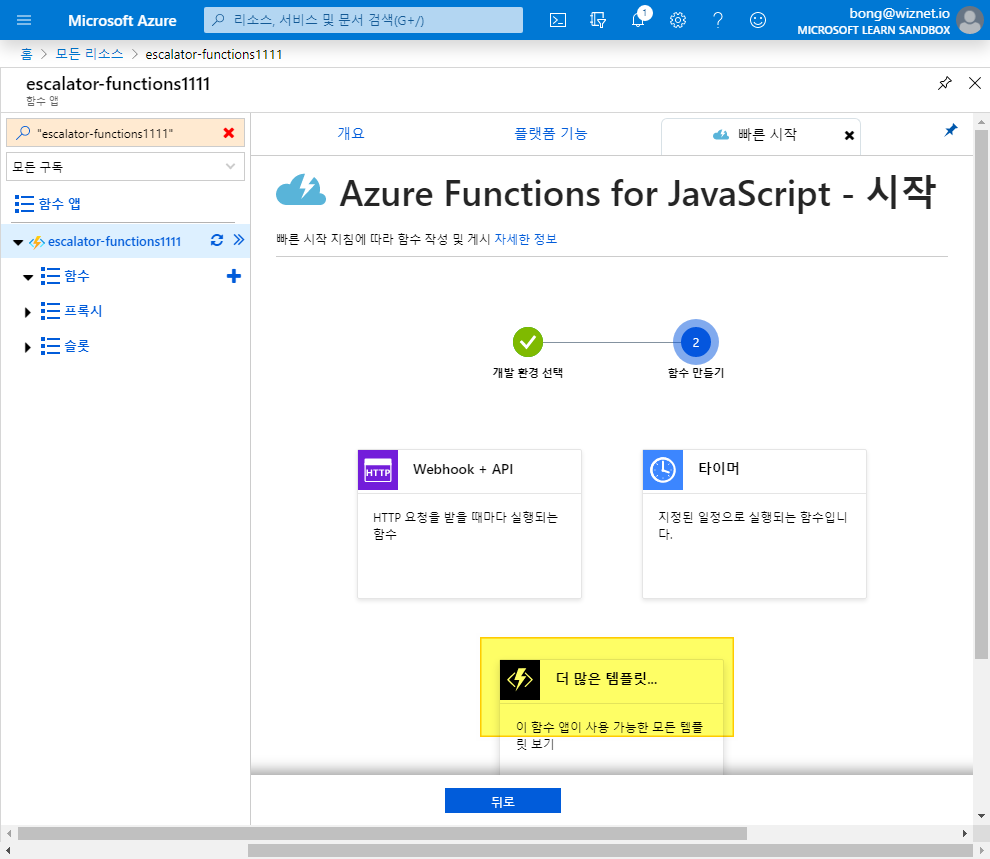
Task: Click the completed development environment step
Action: pyautogui.click(x=528, y=342)
